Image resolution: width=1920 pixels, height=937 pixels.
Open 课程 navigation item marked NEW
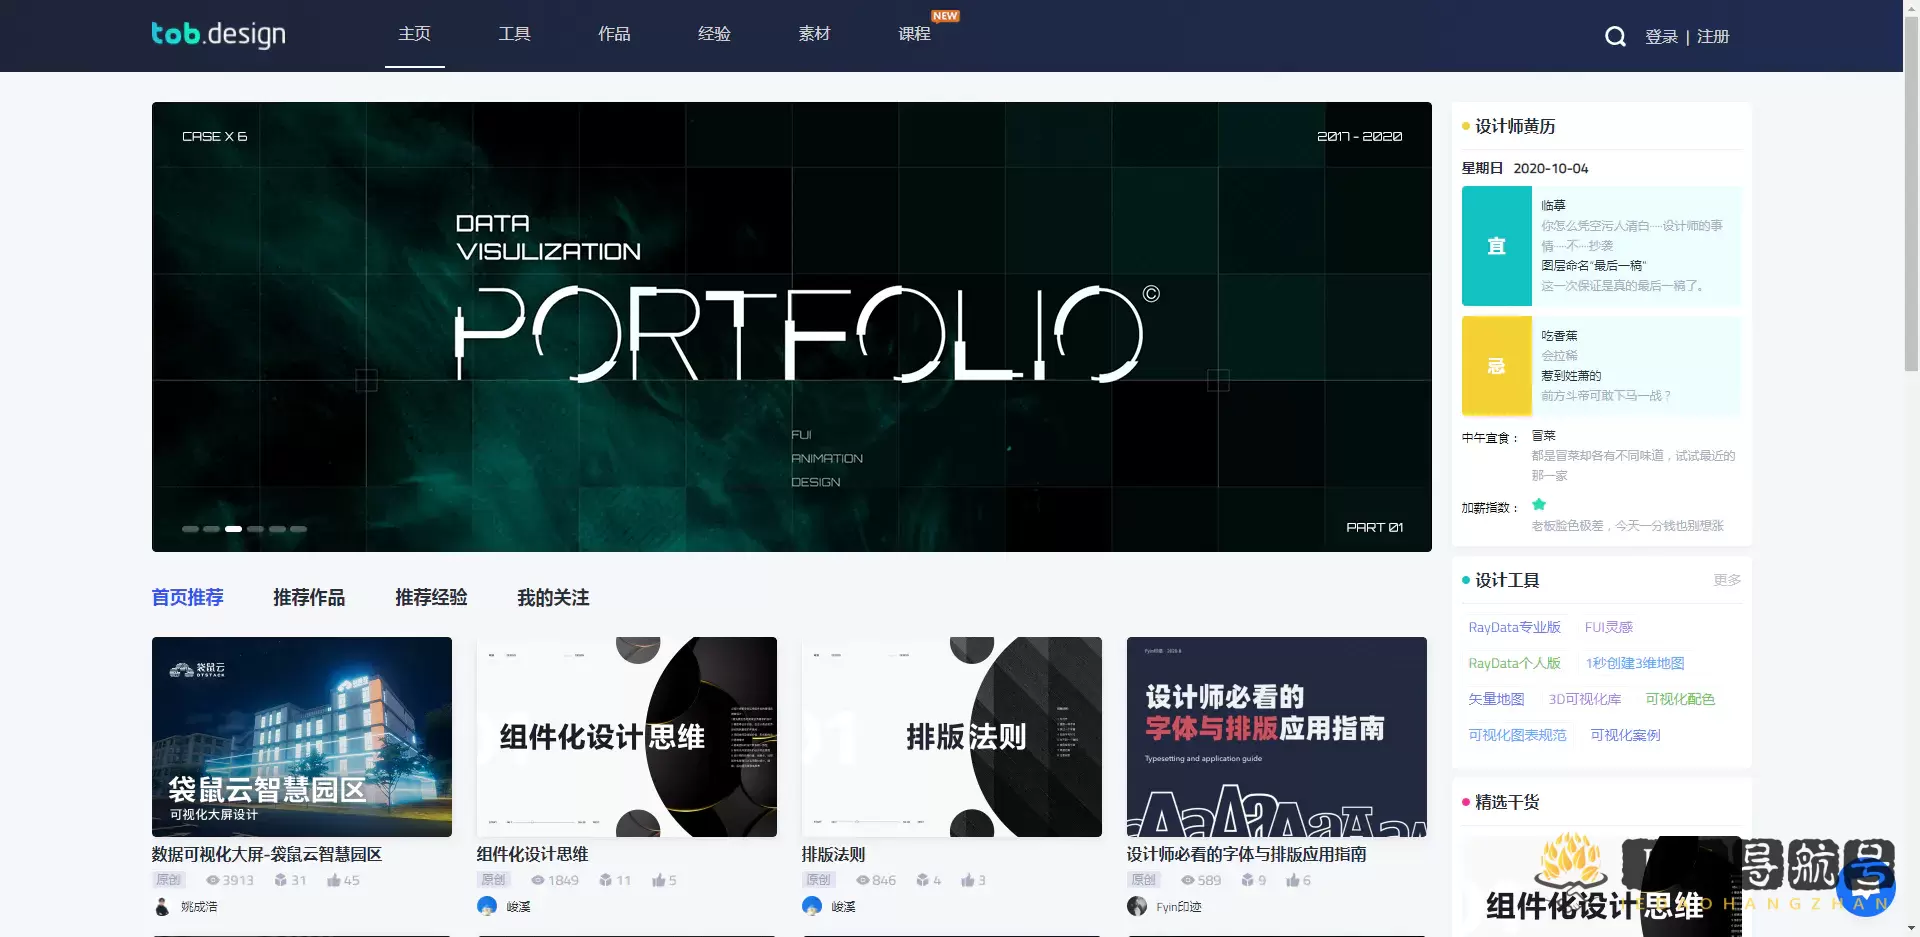click(915, 34)
